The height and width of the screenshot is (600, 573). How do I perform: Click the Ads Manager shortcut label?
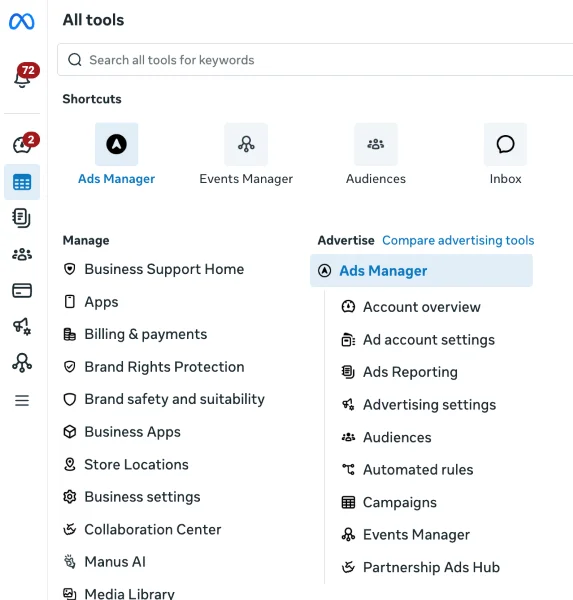pos(116,179)
